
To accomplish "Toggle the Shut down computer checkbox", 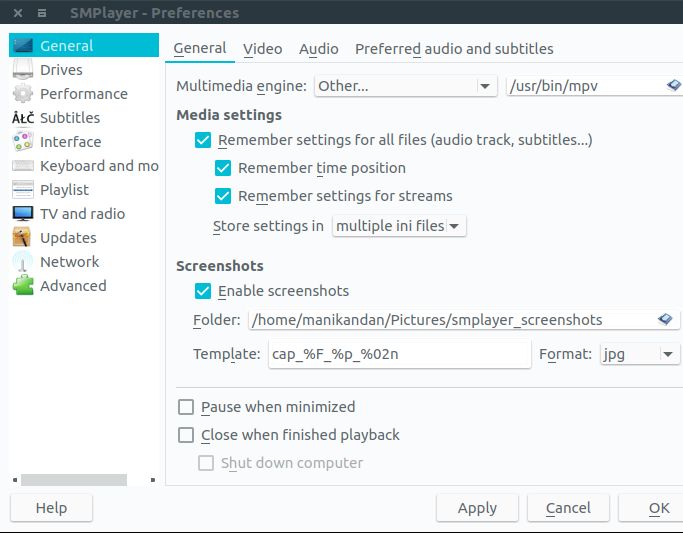I will 206,463.
